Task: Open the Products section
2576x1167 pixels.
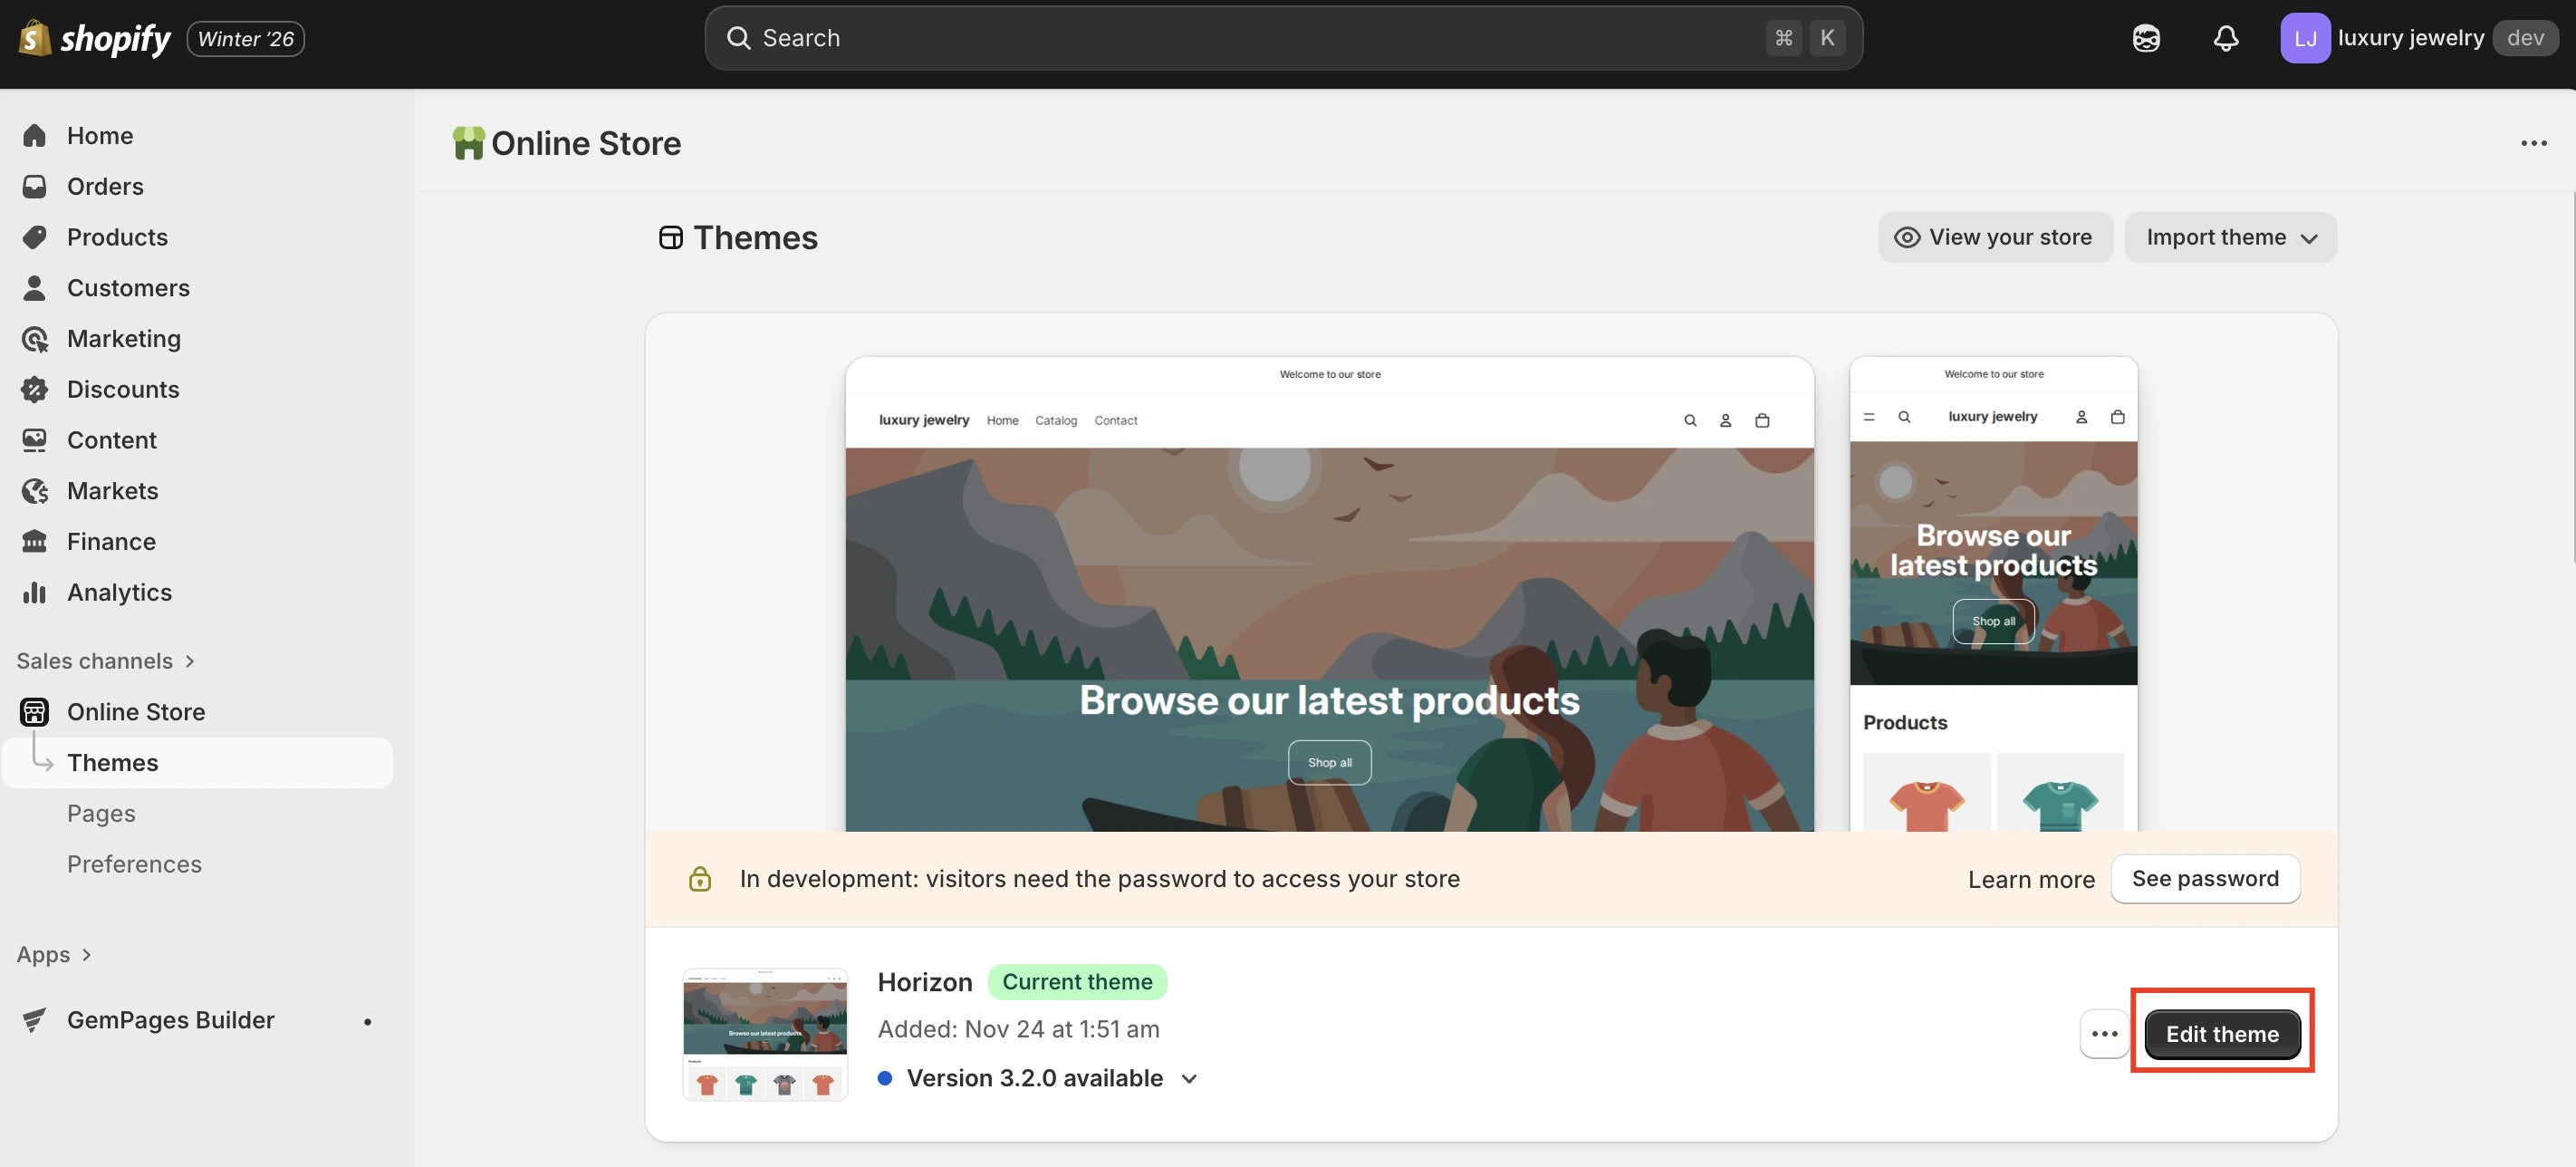Action: [x=117, y=237]
